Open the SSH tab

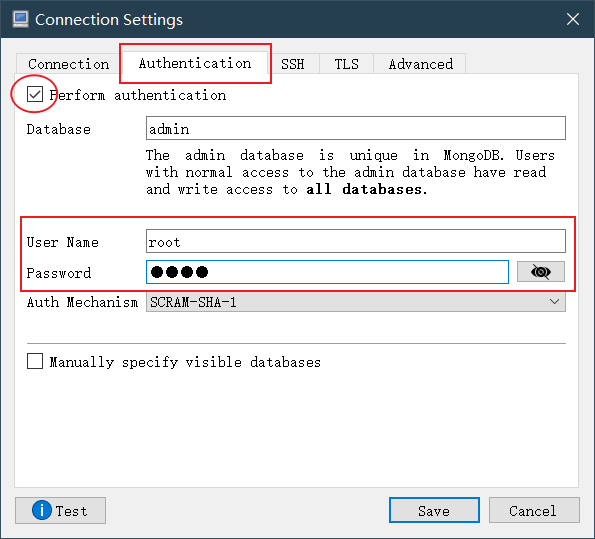point(293,64)
